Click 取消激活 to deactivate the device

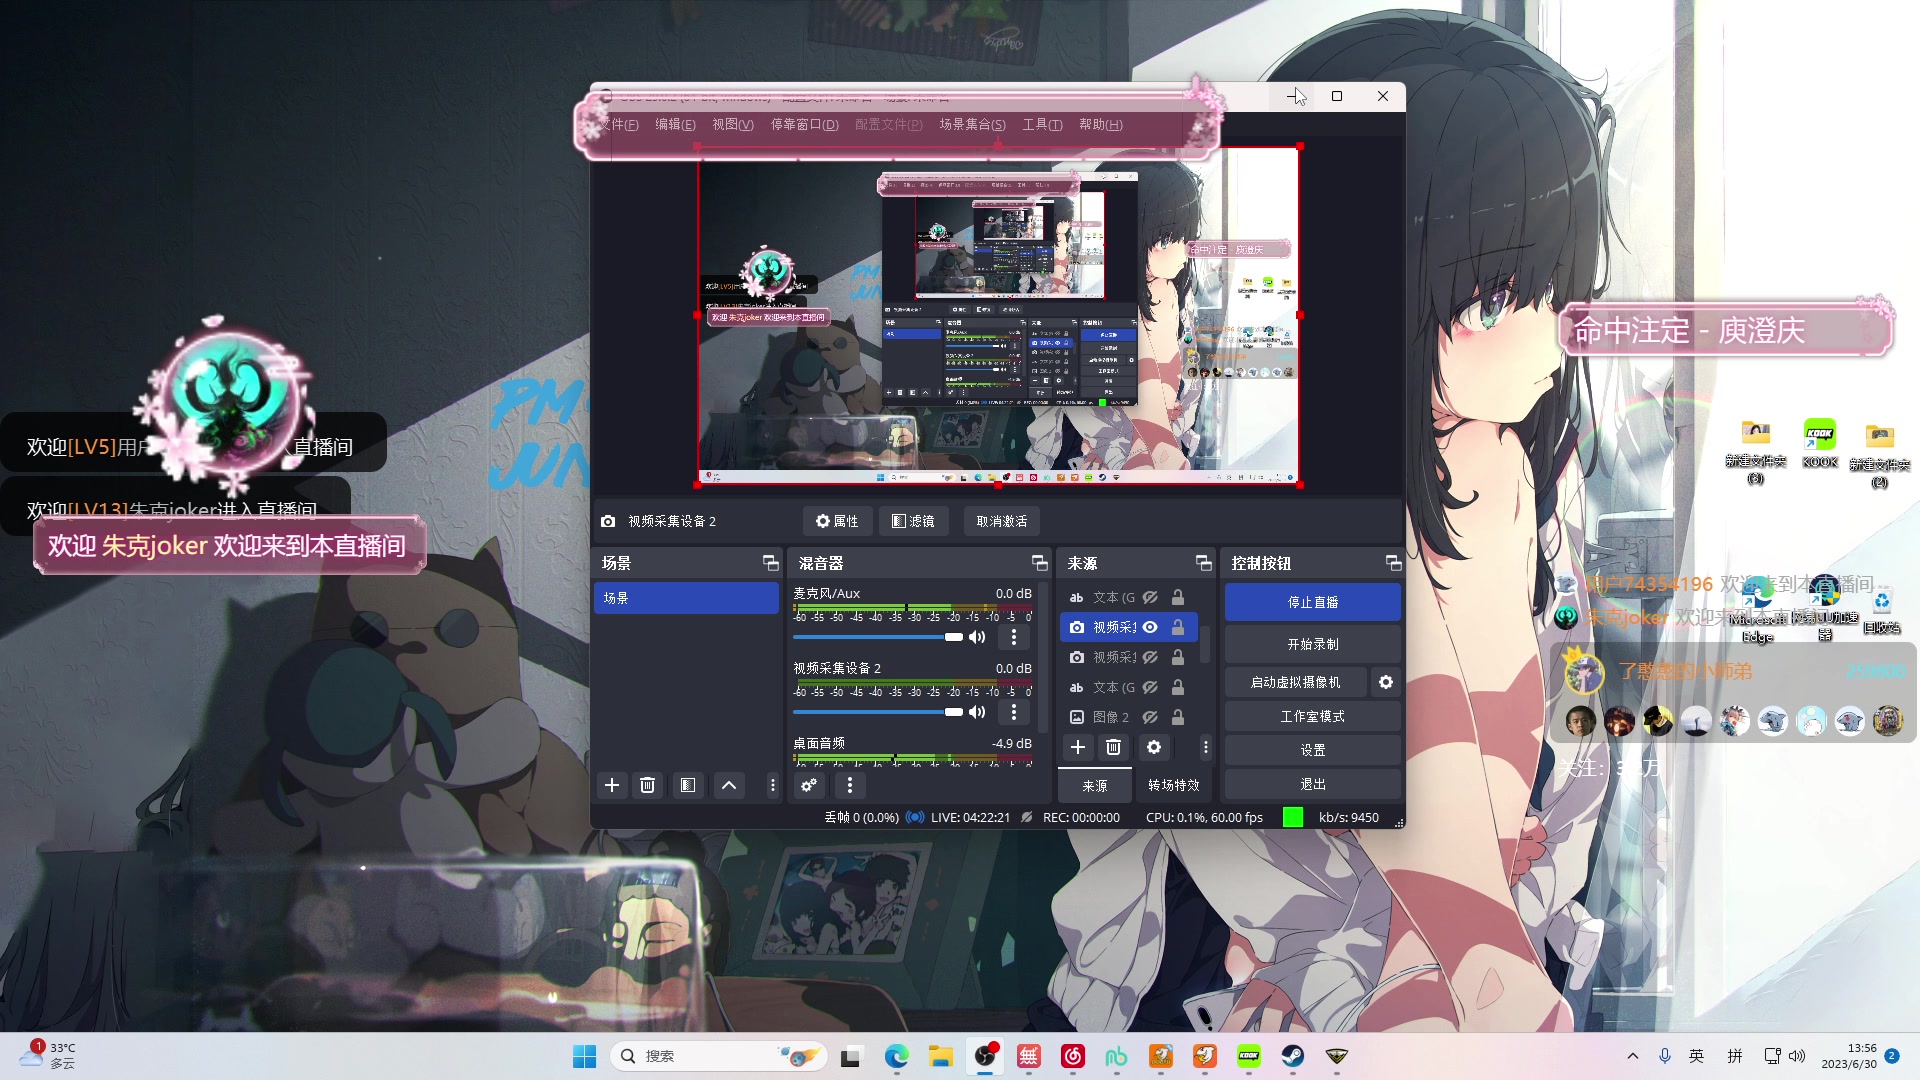click(1001, 521)
